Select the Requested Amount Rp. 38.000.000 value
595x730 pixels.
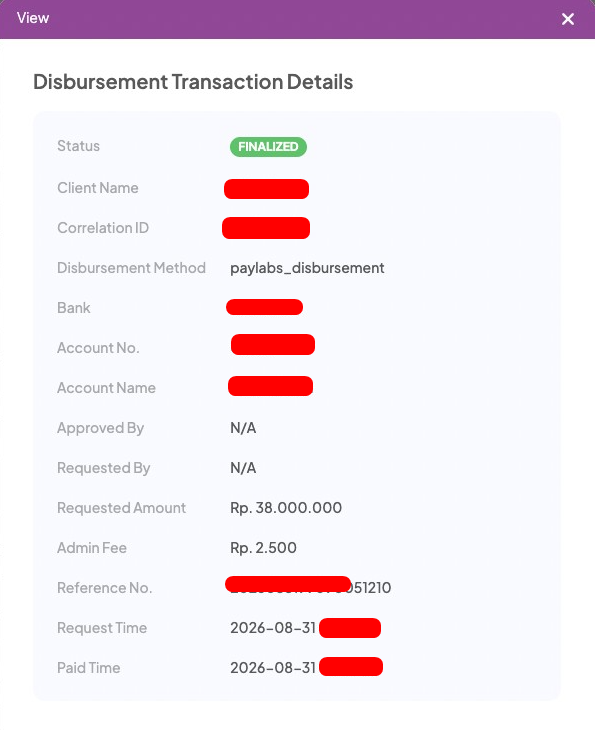click(x=286, y=508)
